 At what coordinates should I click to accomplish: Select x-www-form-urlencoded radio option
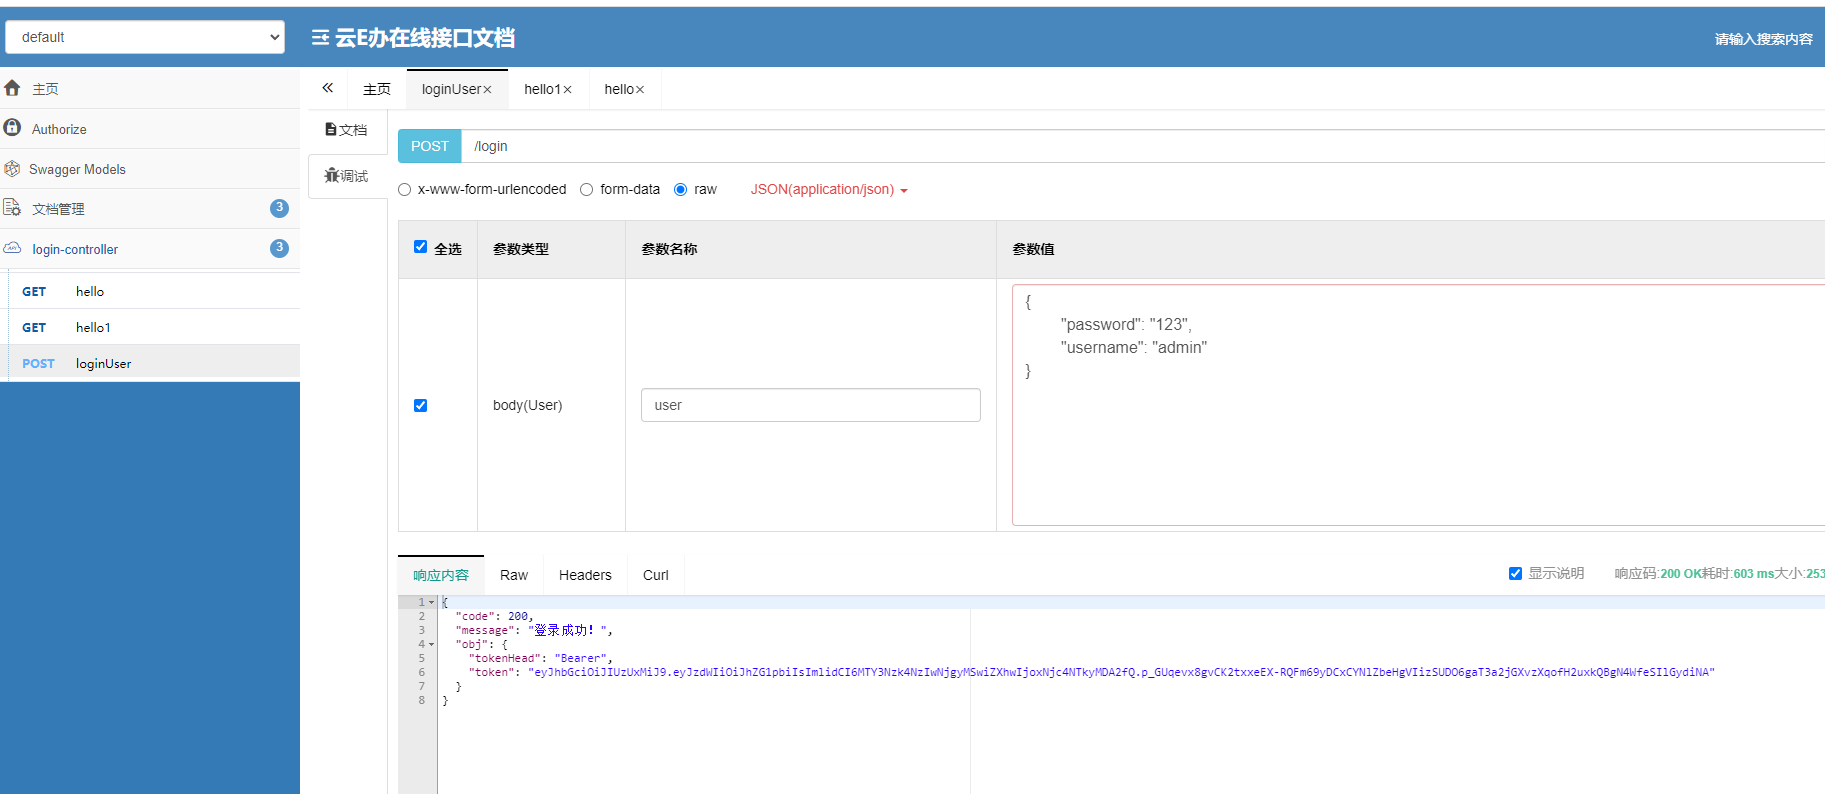pos(405,190)
